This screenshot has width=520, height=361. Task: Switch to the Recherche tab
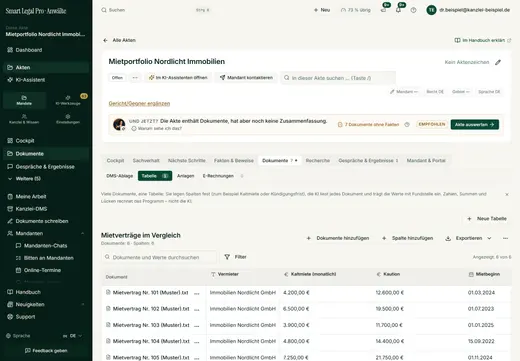(x=318, y=161)
